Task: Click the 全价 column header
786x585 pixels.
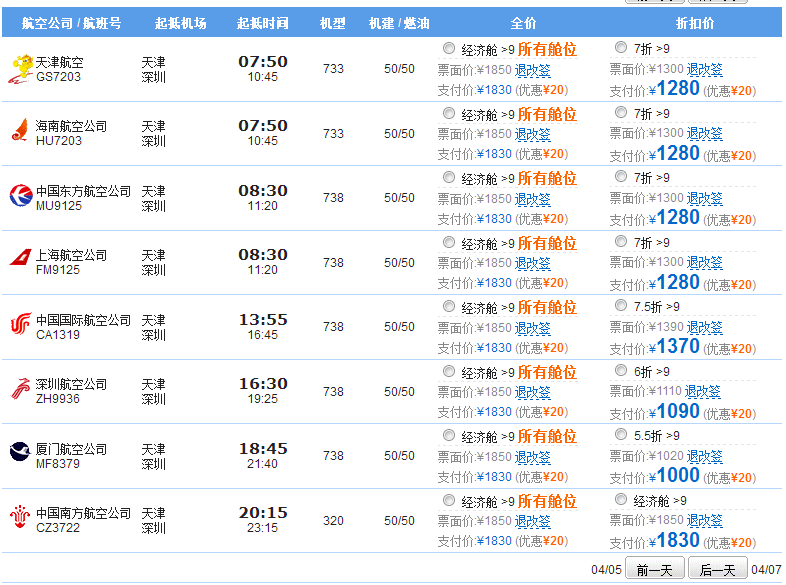Action: [x=523, y=23]
